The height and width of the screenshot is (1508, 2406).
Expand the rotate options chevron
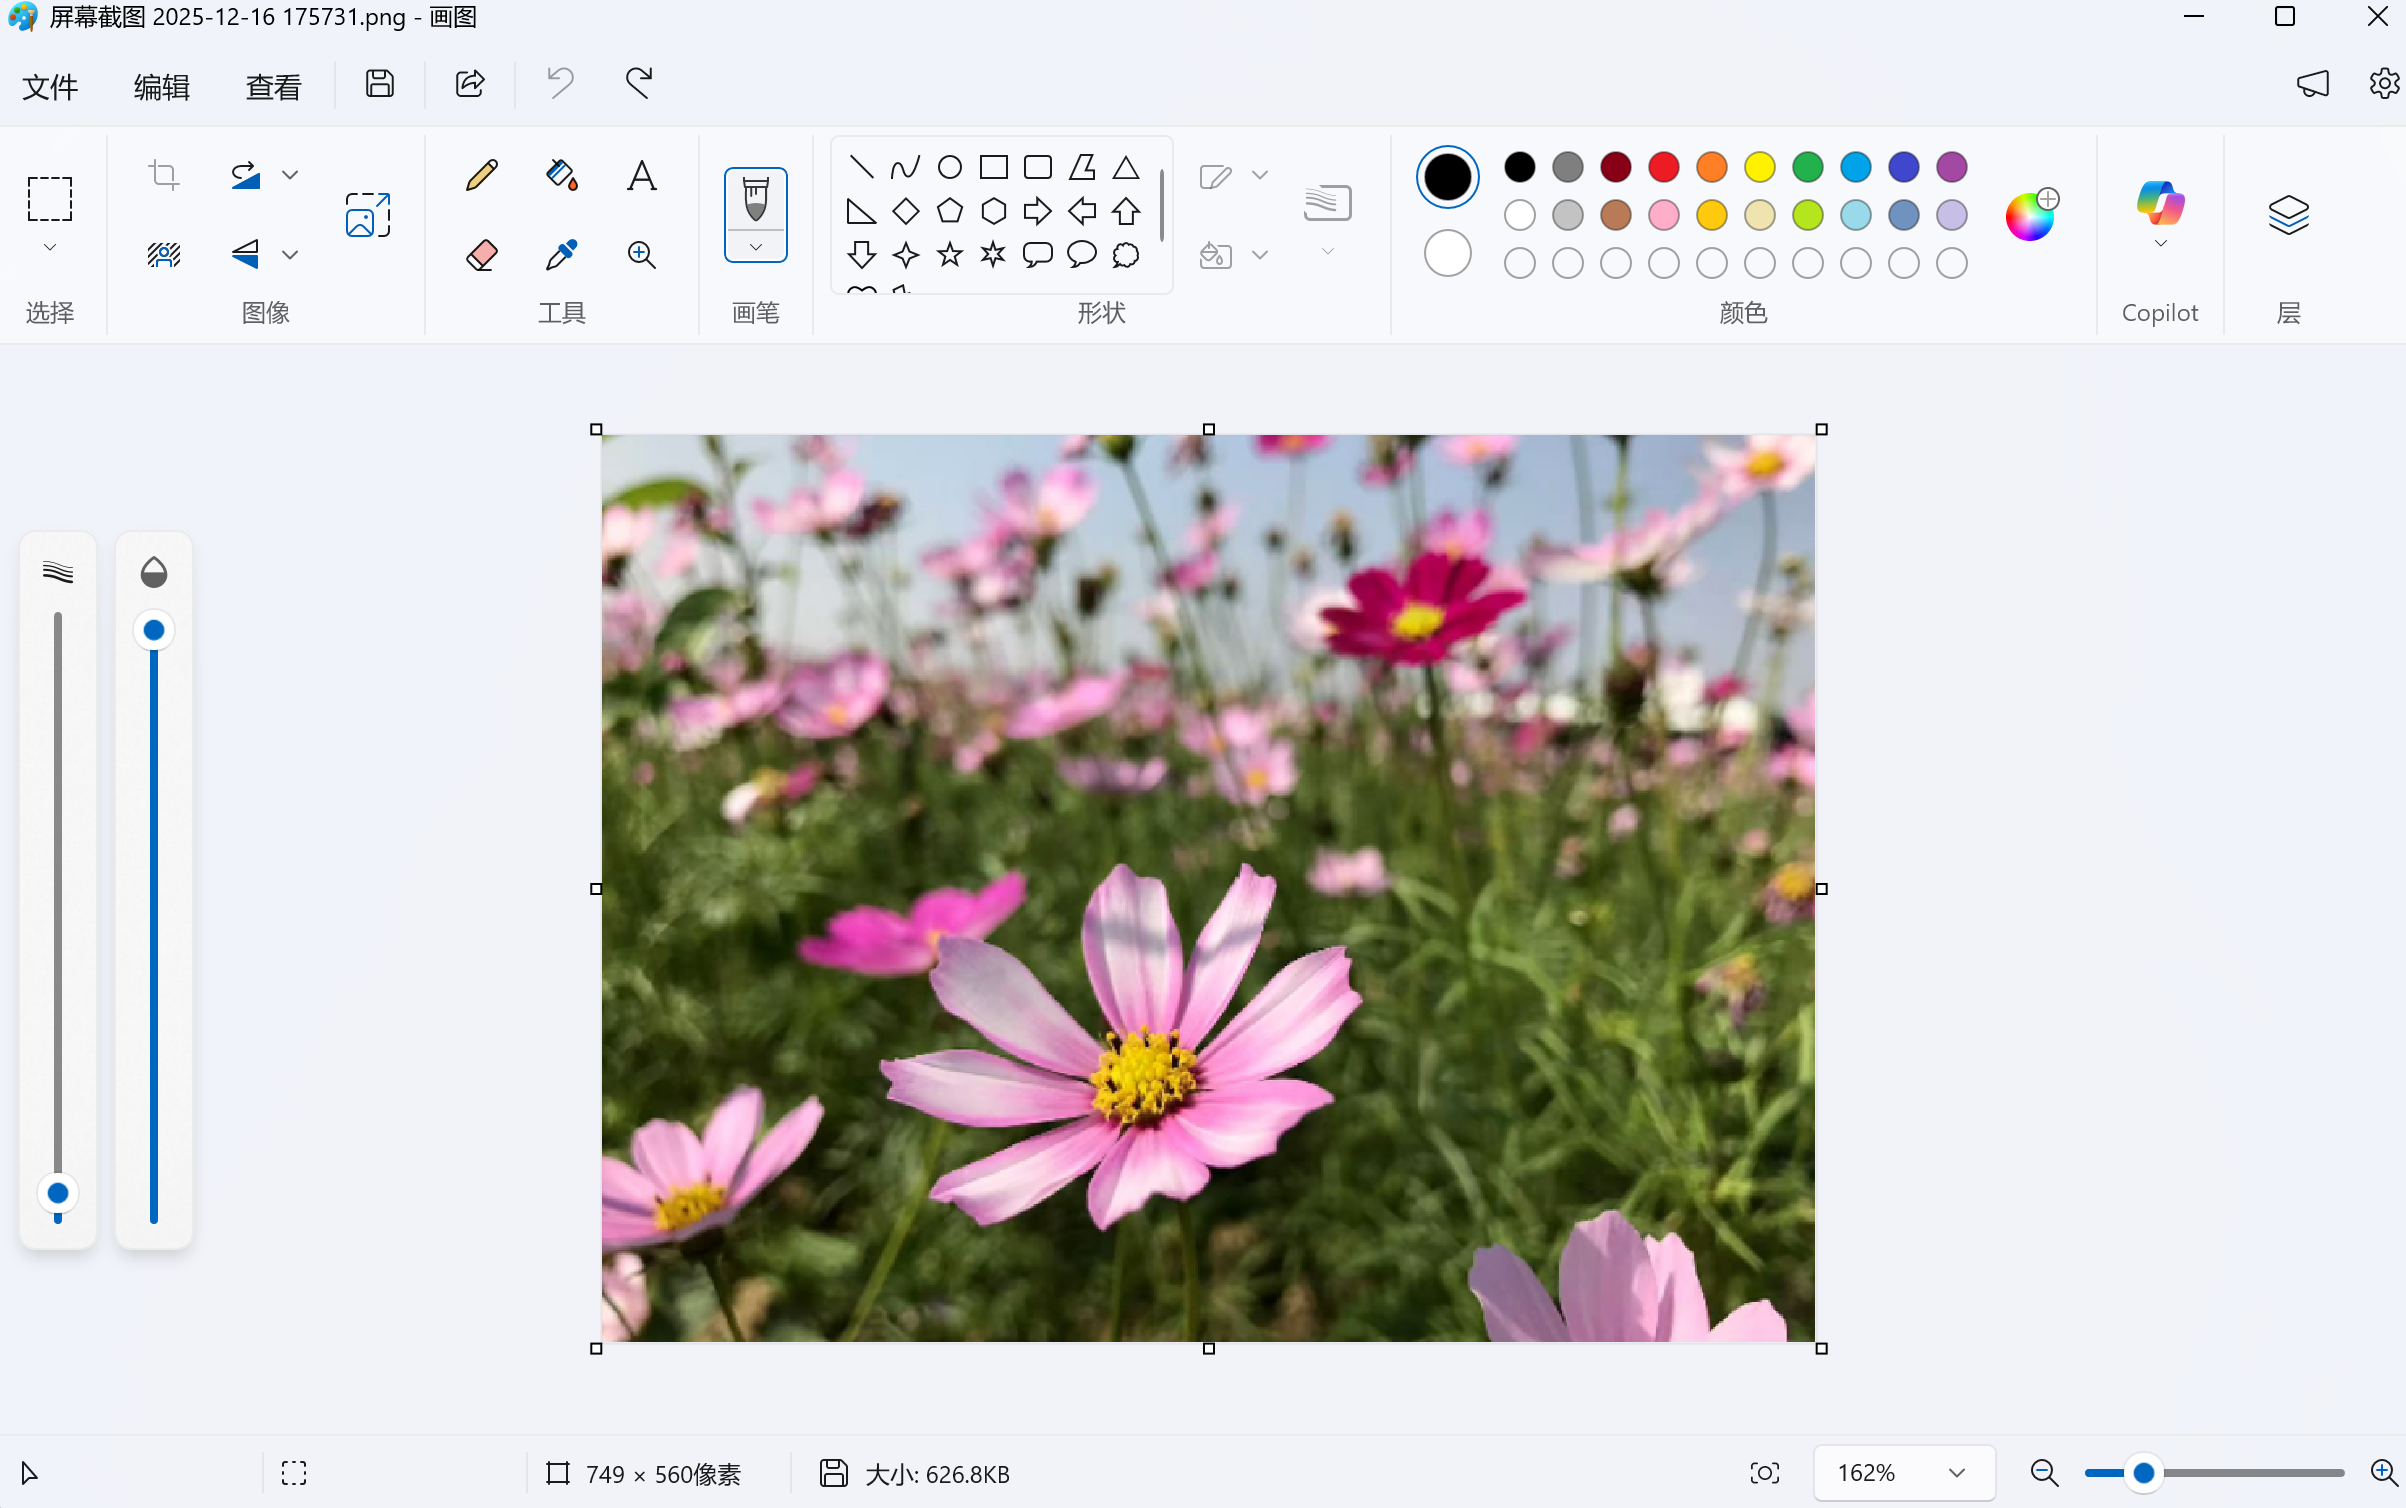point(290,176)
